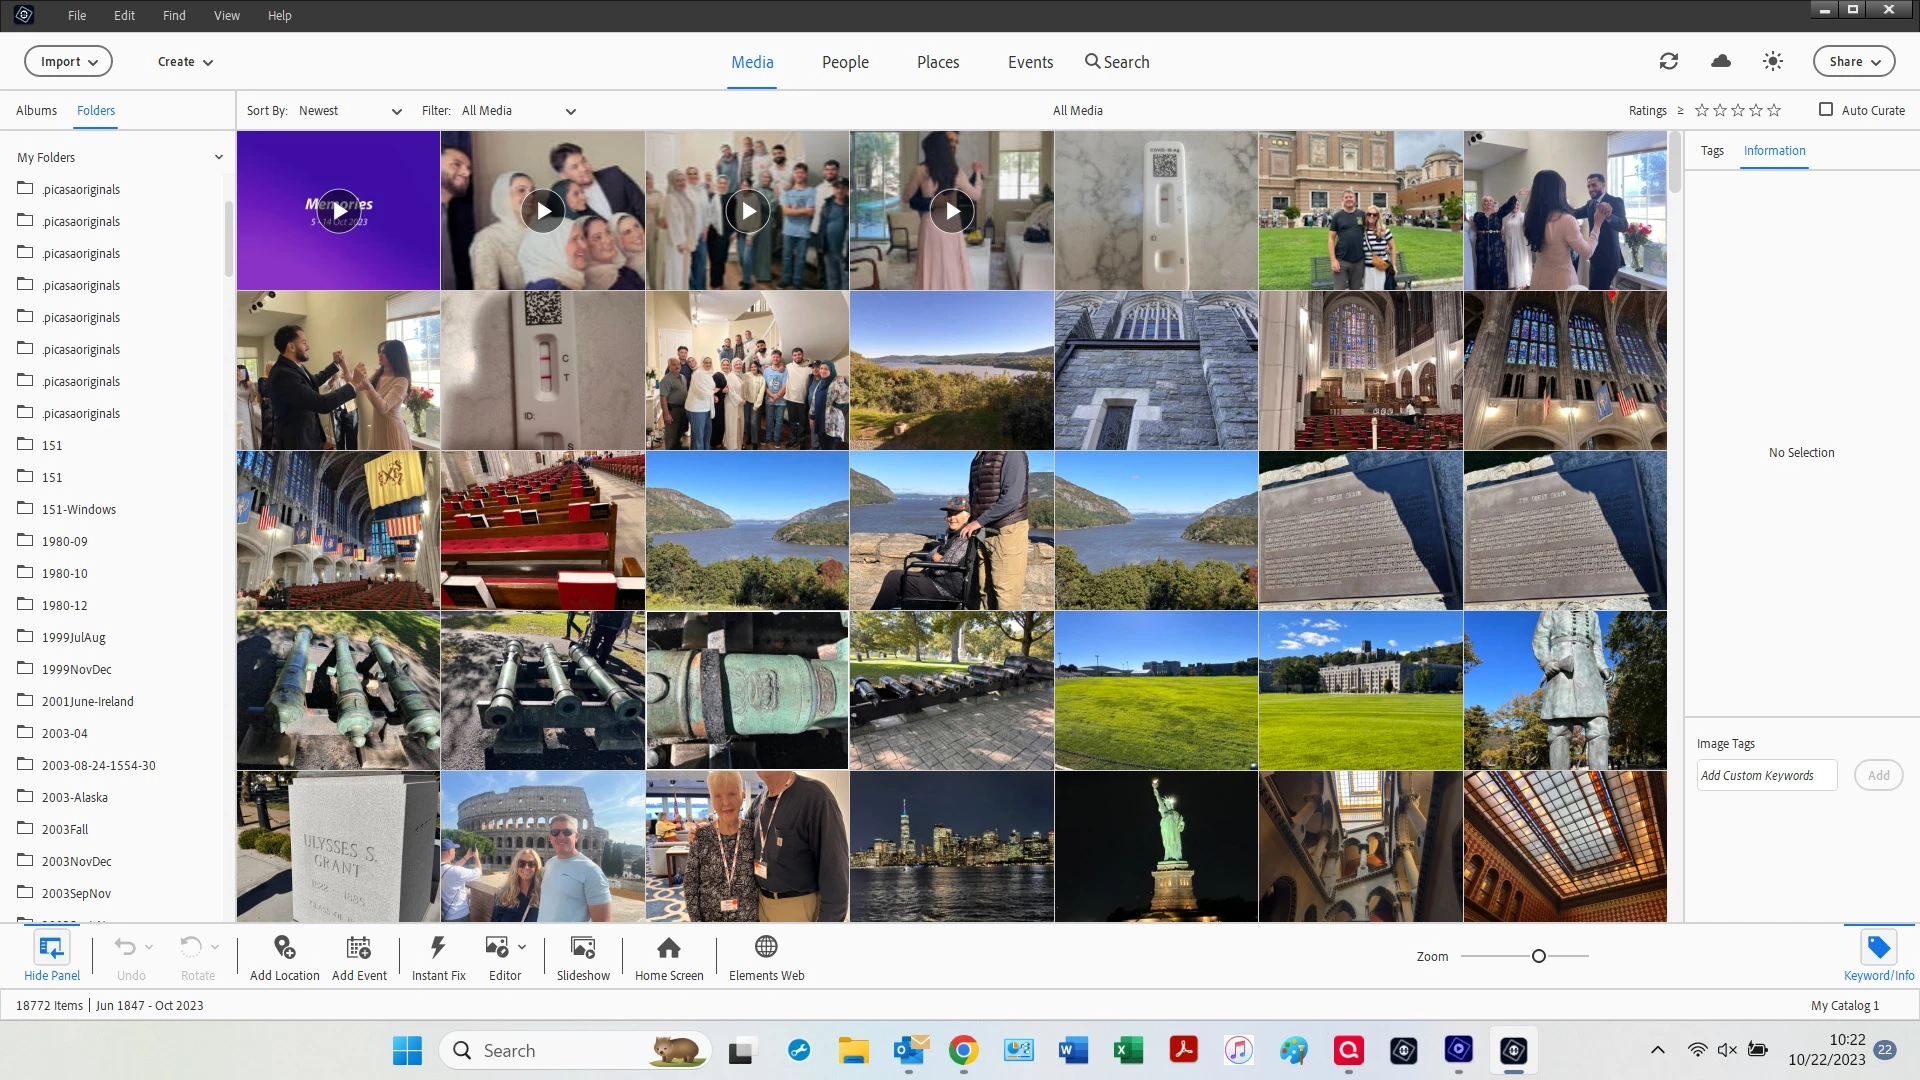Open the cloud storage icon

[1721, 62]
